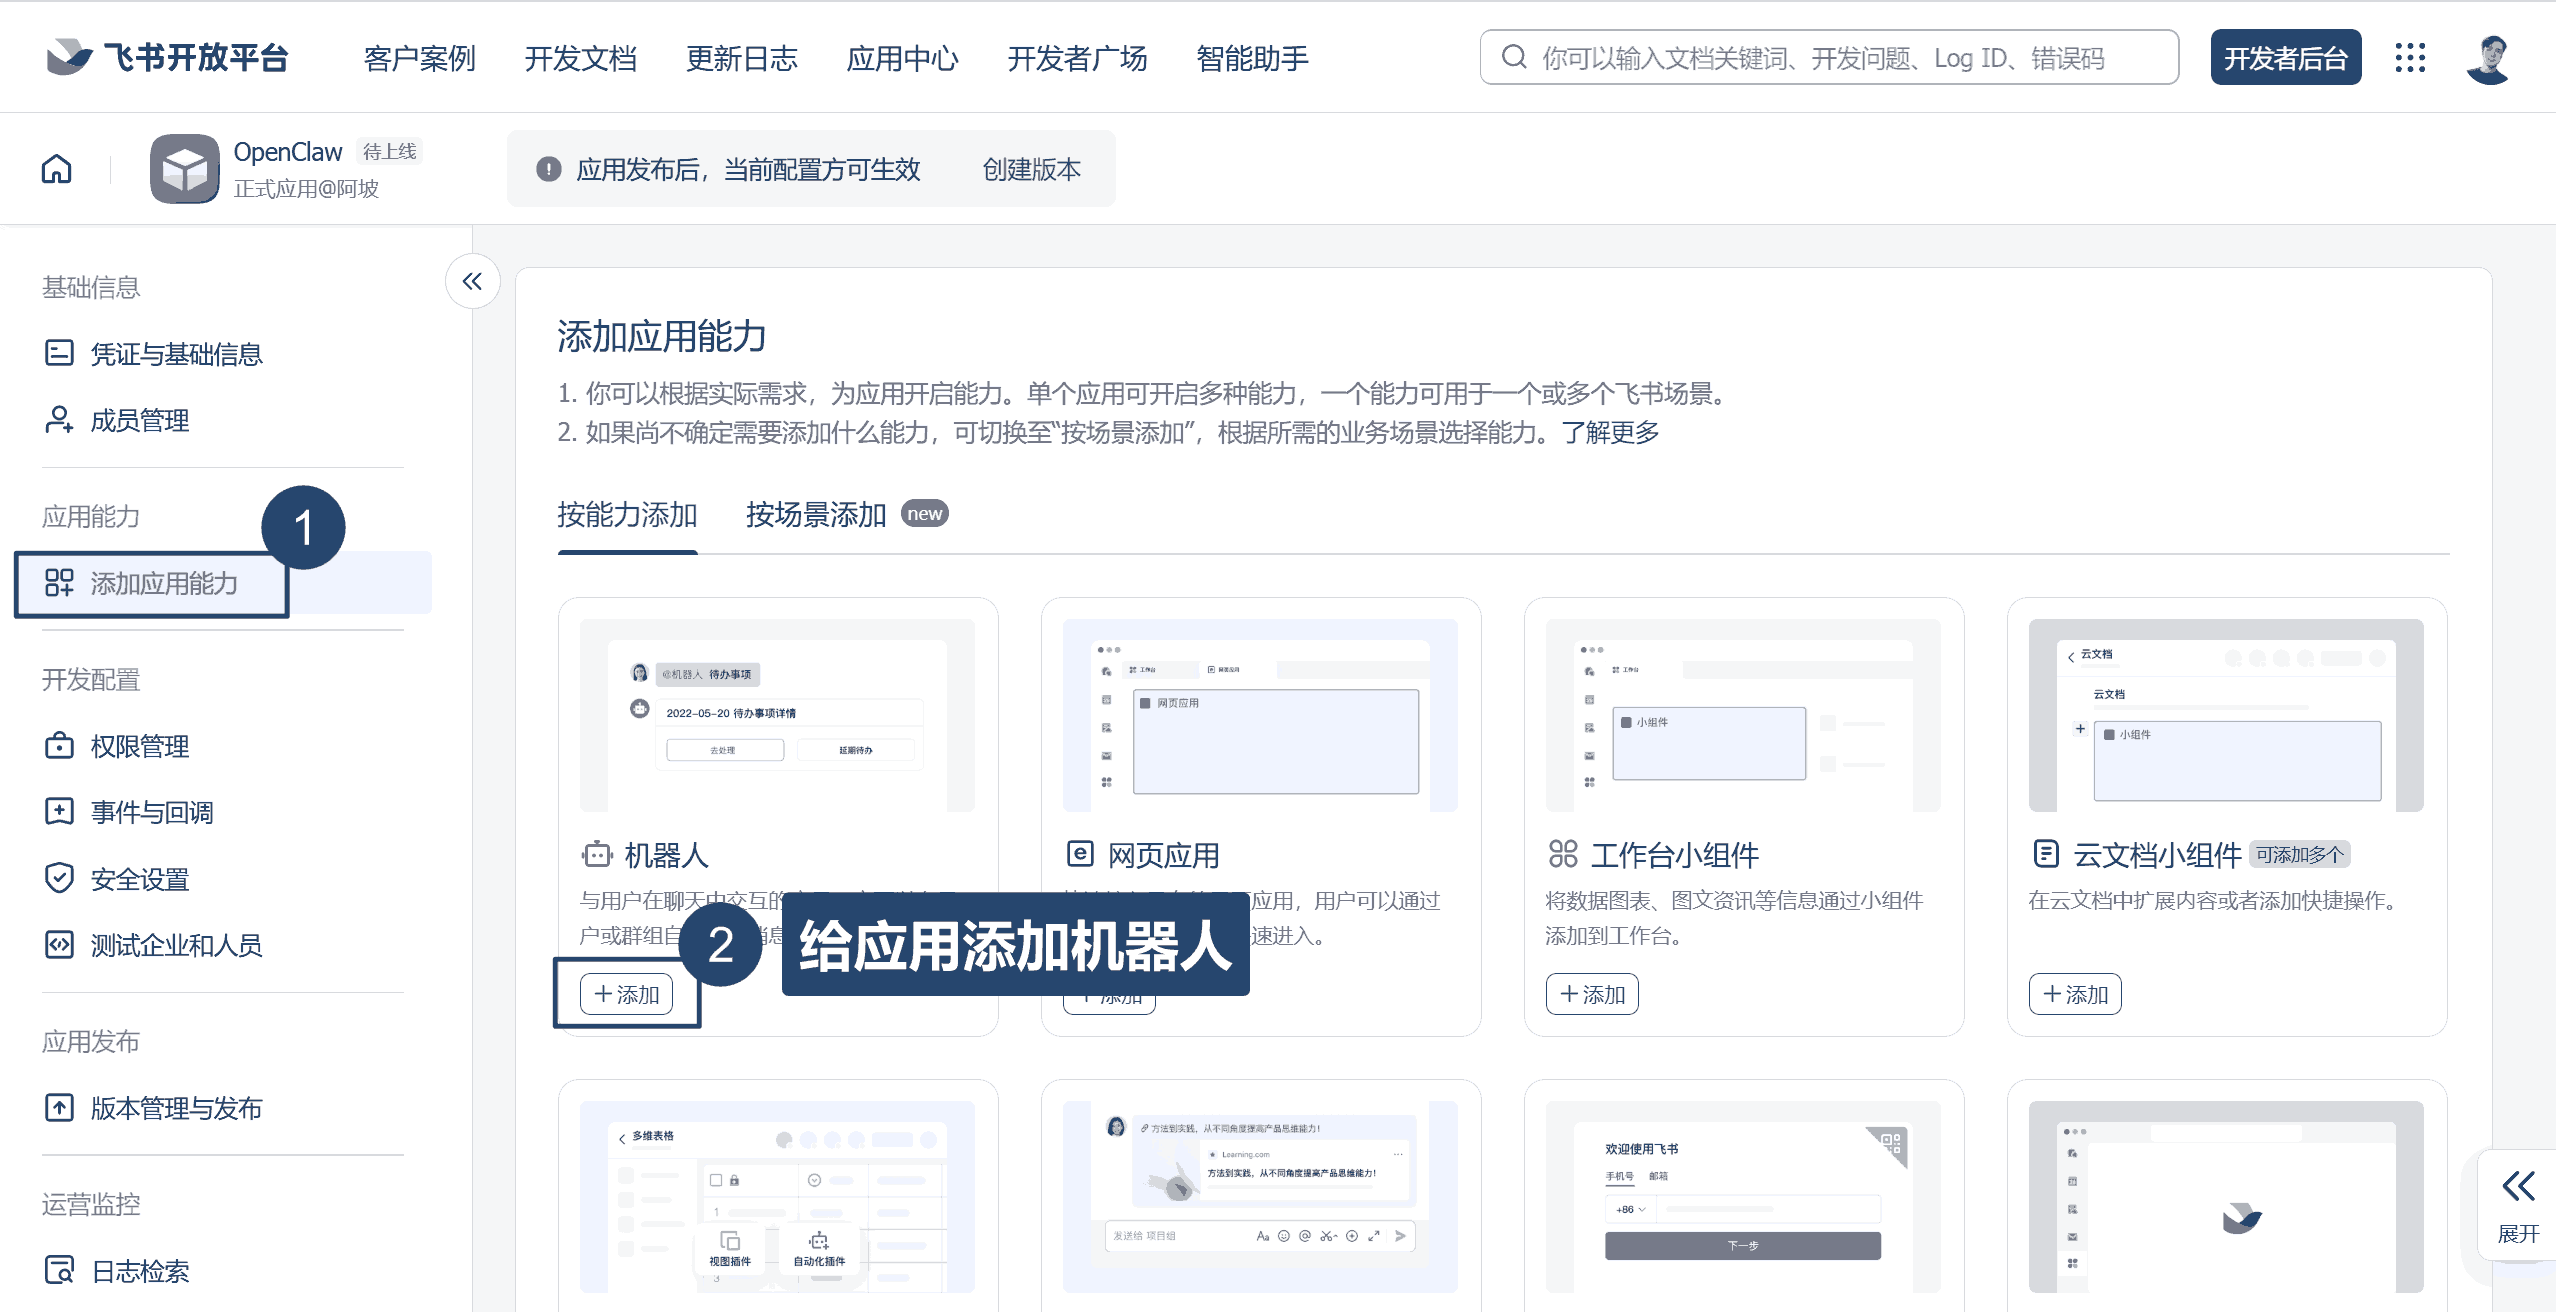
Task: Click the documentation search input field
Action: coord(1828,58)
